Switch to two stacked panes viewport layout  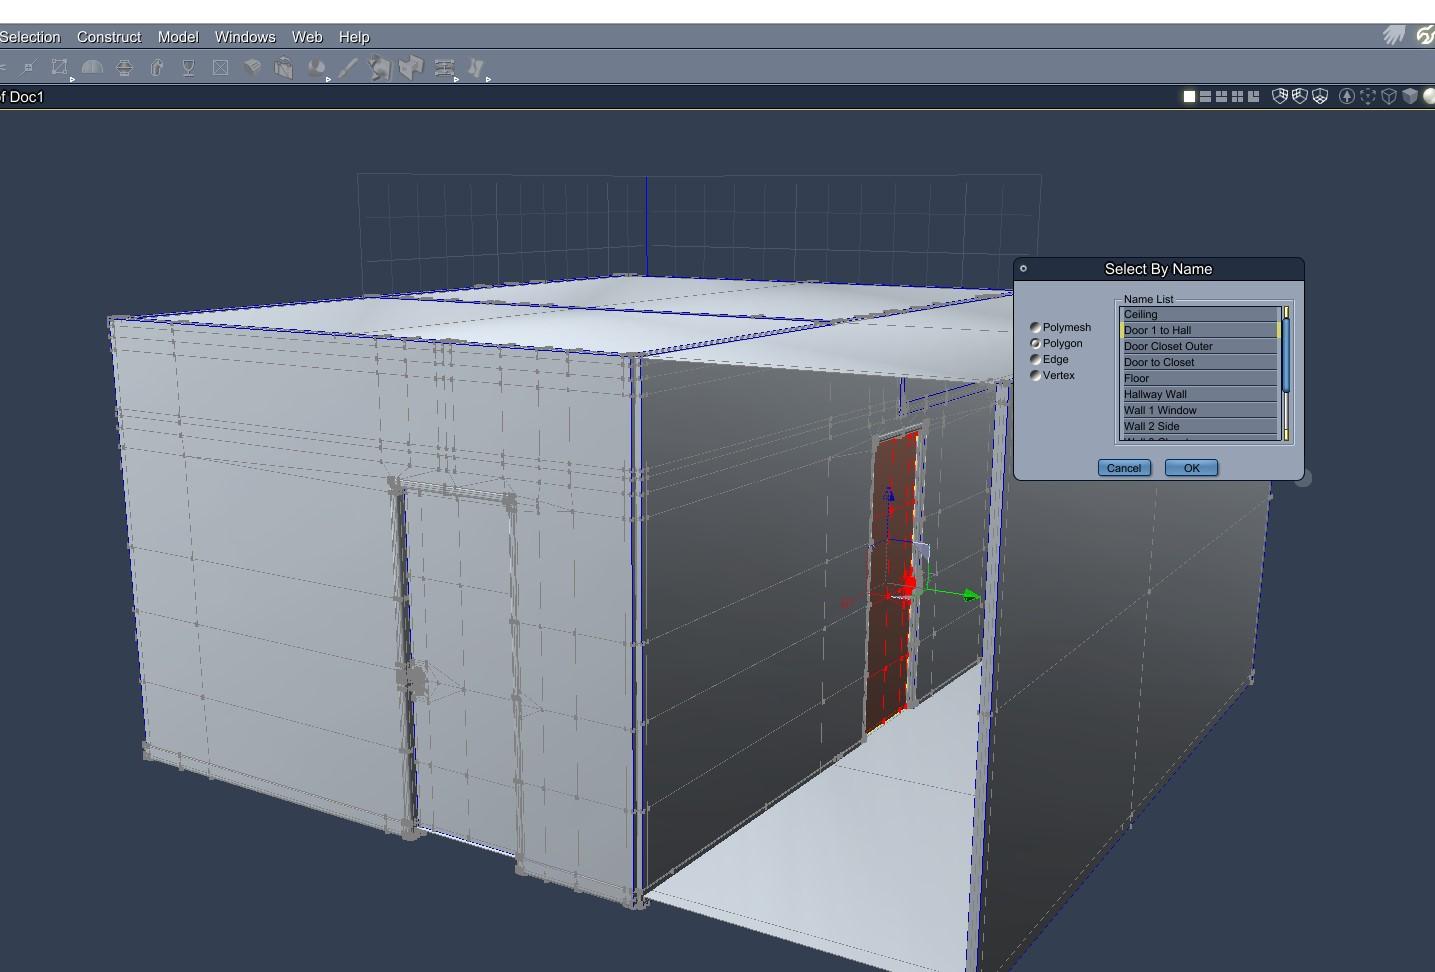[1205, 96]
